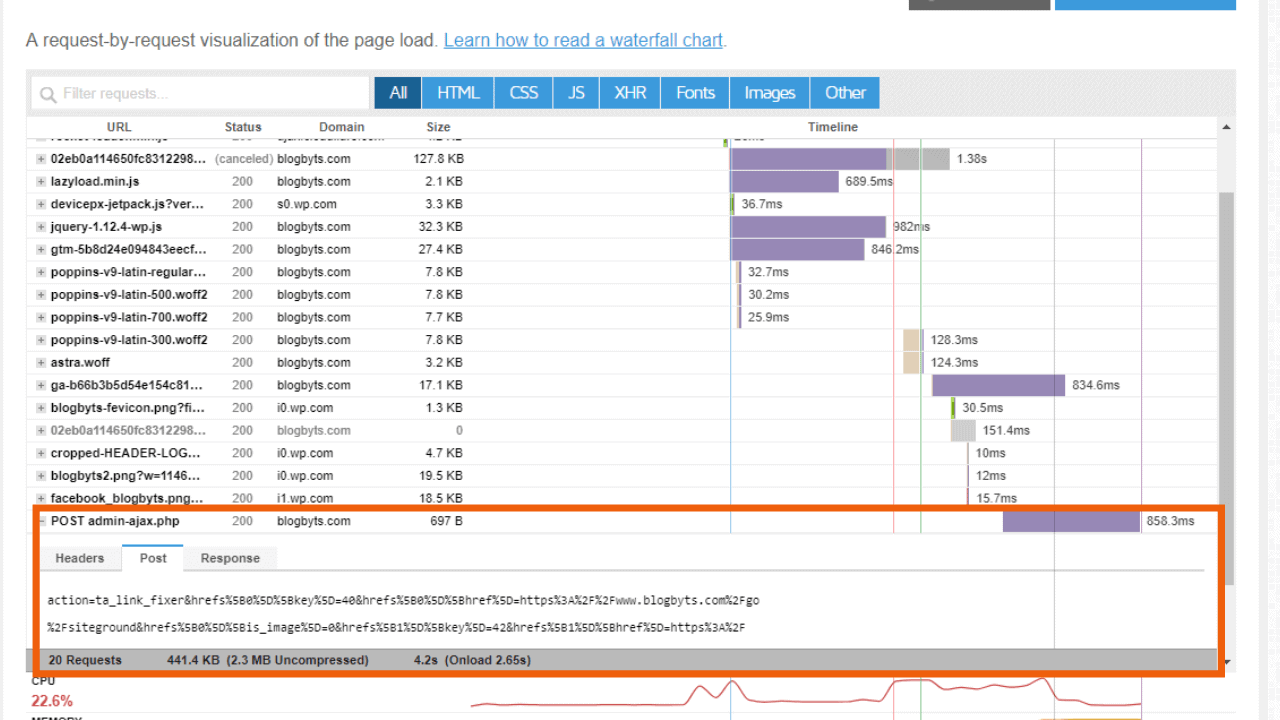Click the waterfall vertical scrollbar thumb
The width and height of the screenshot is (1280, 720).
[x=1226, y=390]
